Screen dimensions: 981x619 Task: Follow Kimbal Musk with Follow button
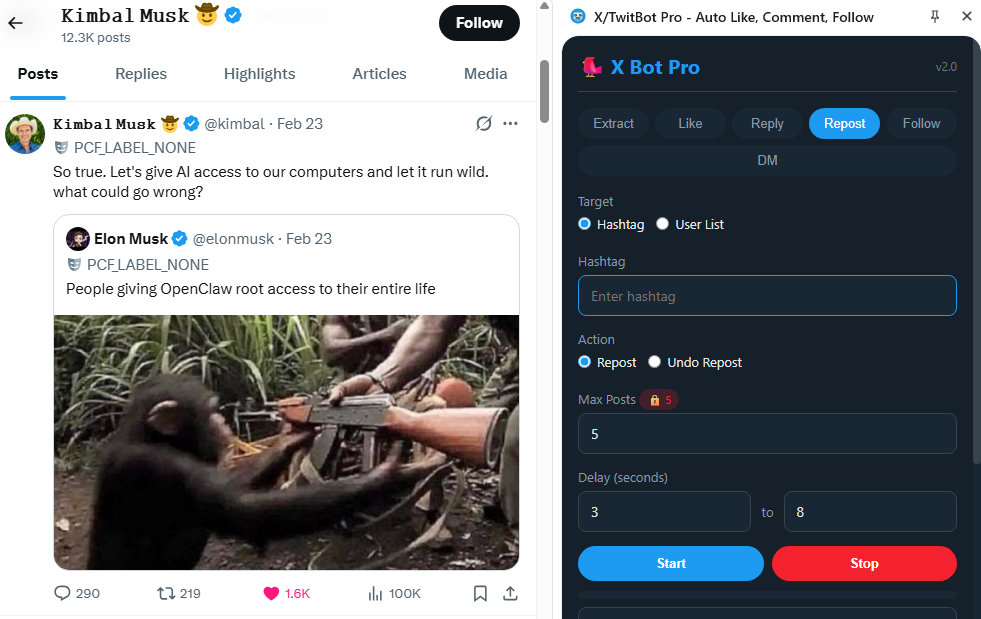479,23
